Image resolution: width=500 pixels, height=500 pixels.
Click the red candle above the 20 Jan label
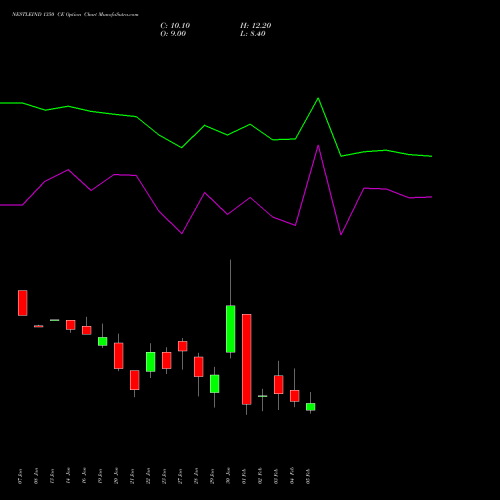(119, 356)
